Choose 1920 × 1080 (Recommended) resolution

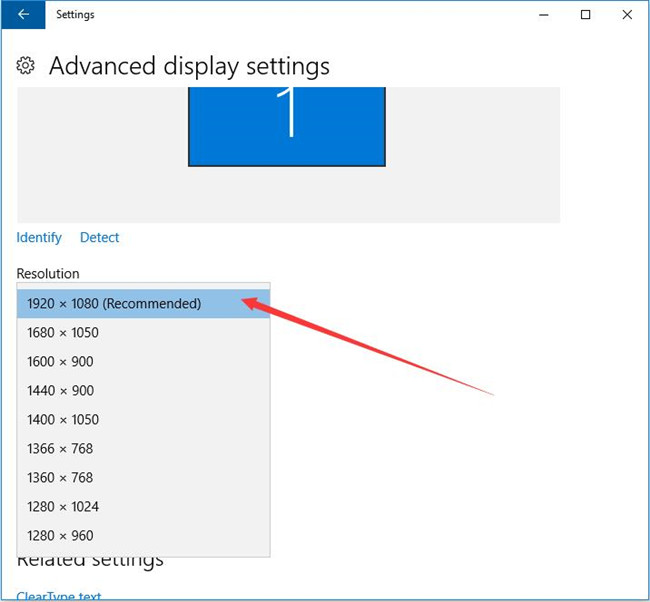point(143,303)
